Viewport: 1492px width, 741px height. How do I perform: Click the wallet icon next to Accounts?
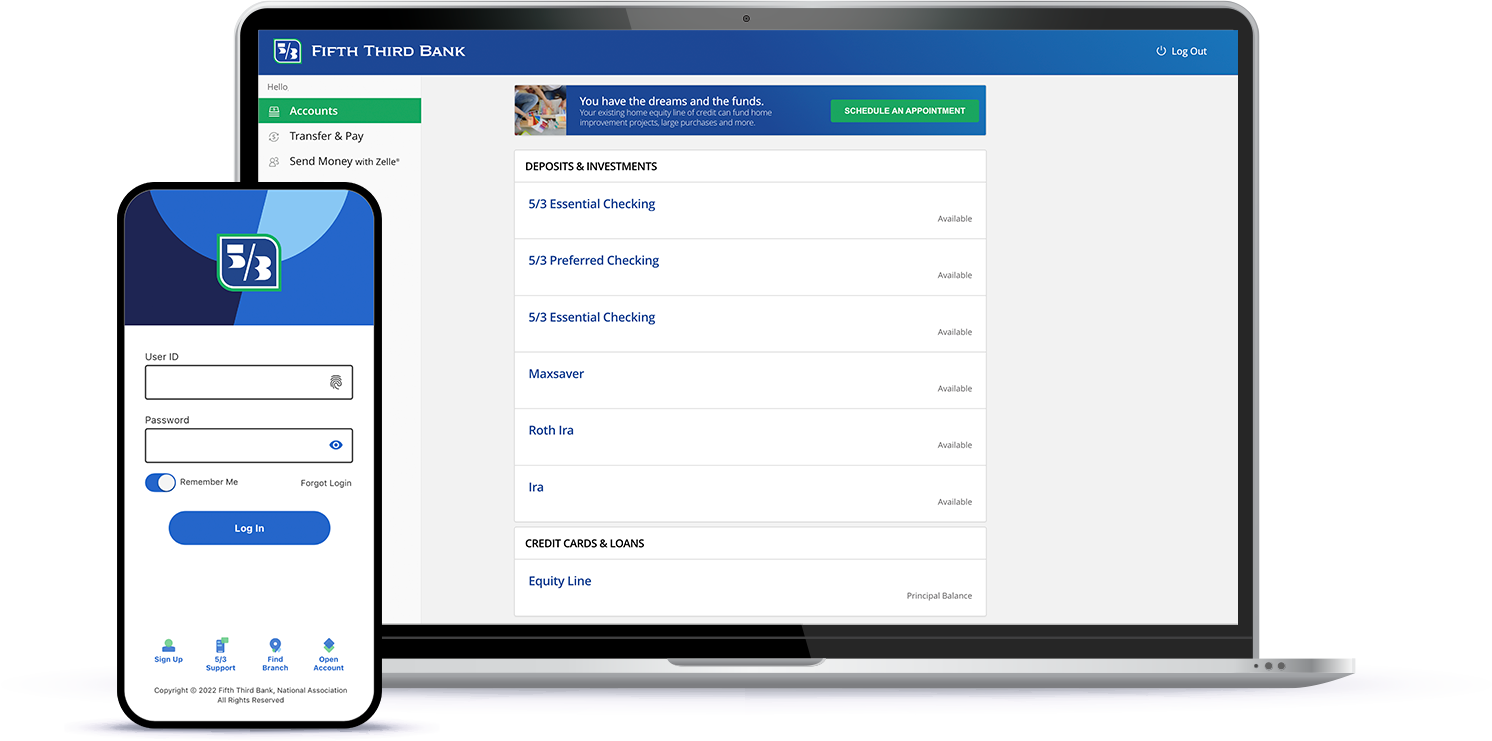pyautogui.click(x=275, y=110)
